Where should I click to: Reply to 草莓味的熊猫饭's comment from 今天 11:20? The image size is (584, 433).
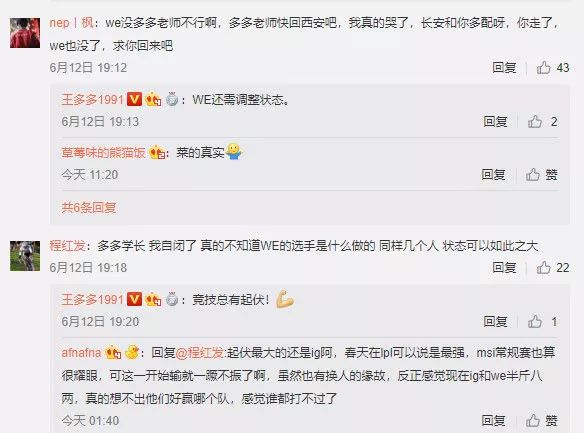[x=493, y=175]
